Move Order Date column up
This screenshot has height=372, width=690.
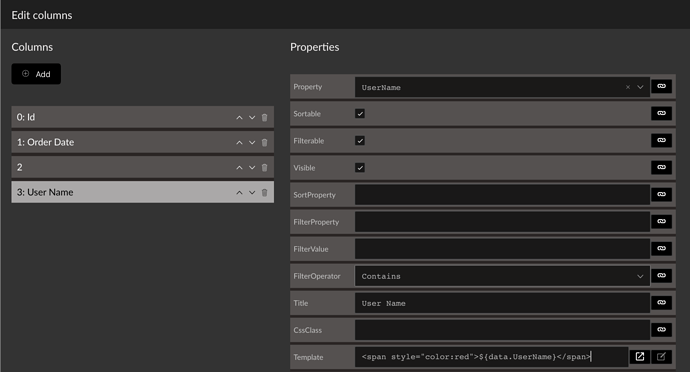click(x=239, y=143)
